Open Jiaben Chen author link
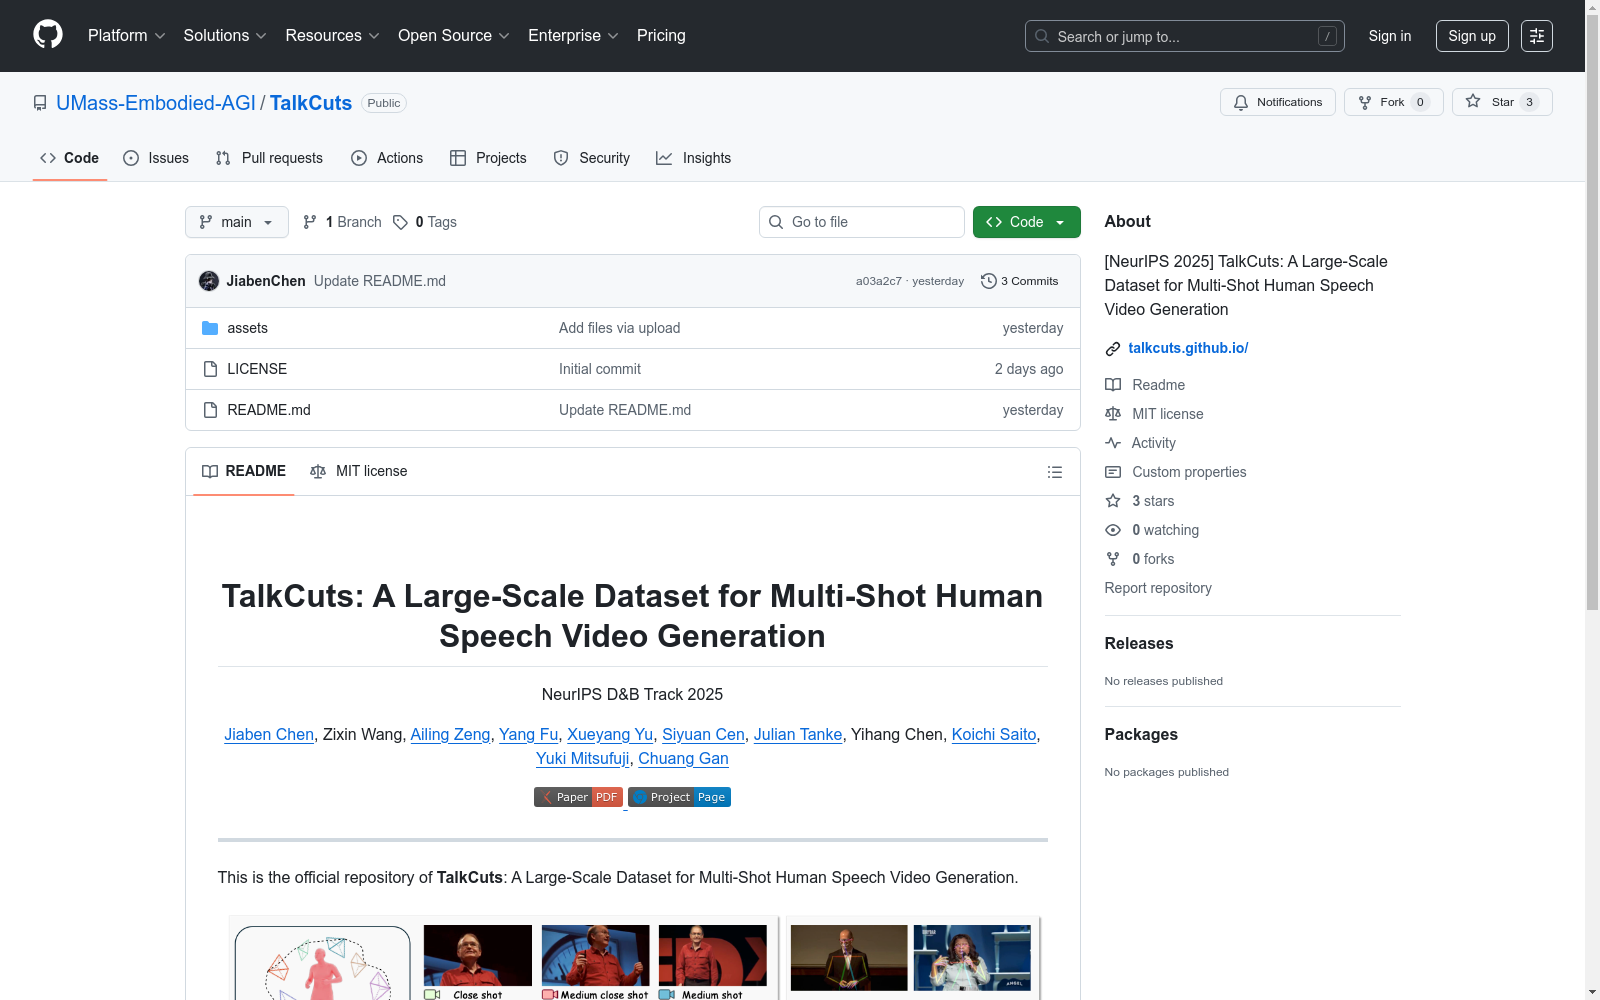Image resolution: width=1600 pixels, height=1000 pixels. pyautogui.click(x=269, y=734)
